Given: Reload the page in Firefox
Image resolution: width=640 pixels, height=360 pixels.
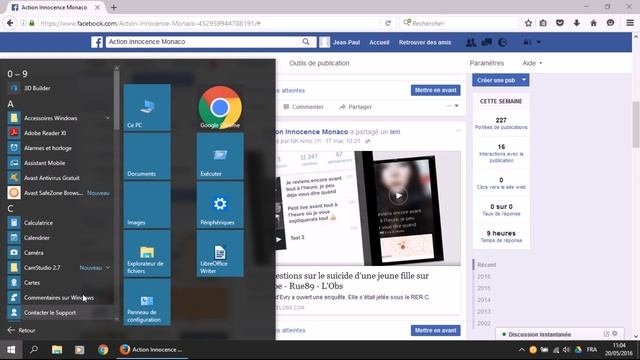Looking at the screenshot, I should point(388,23).
